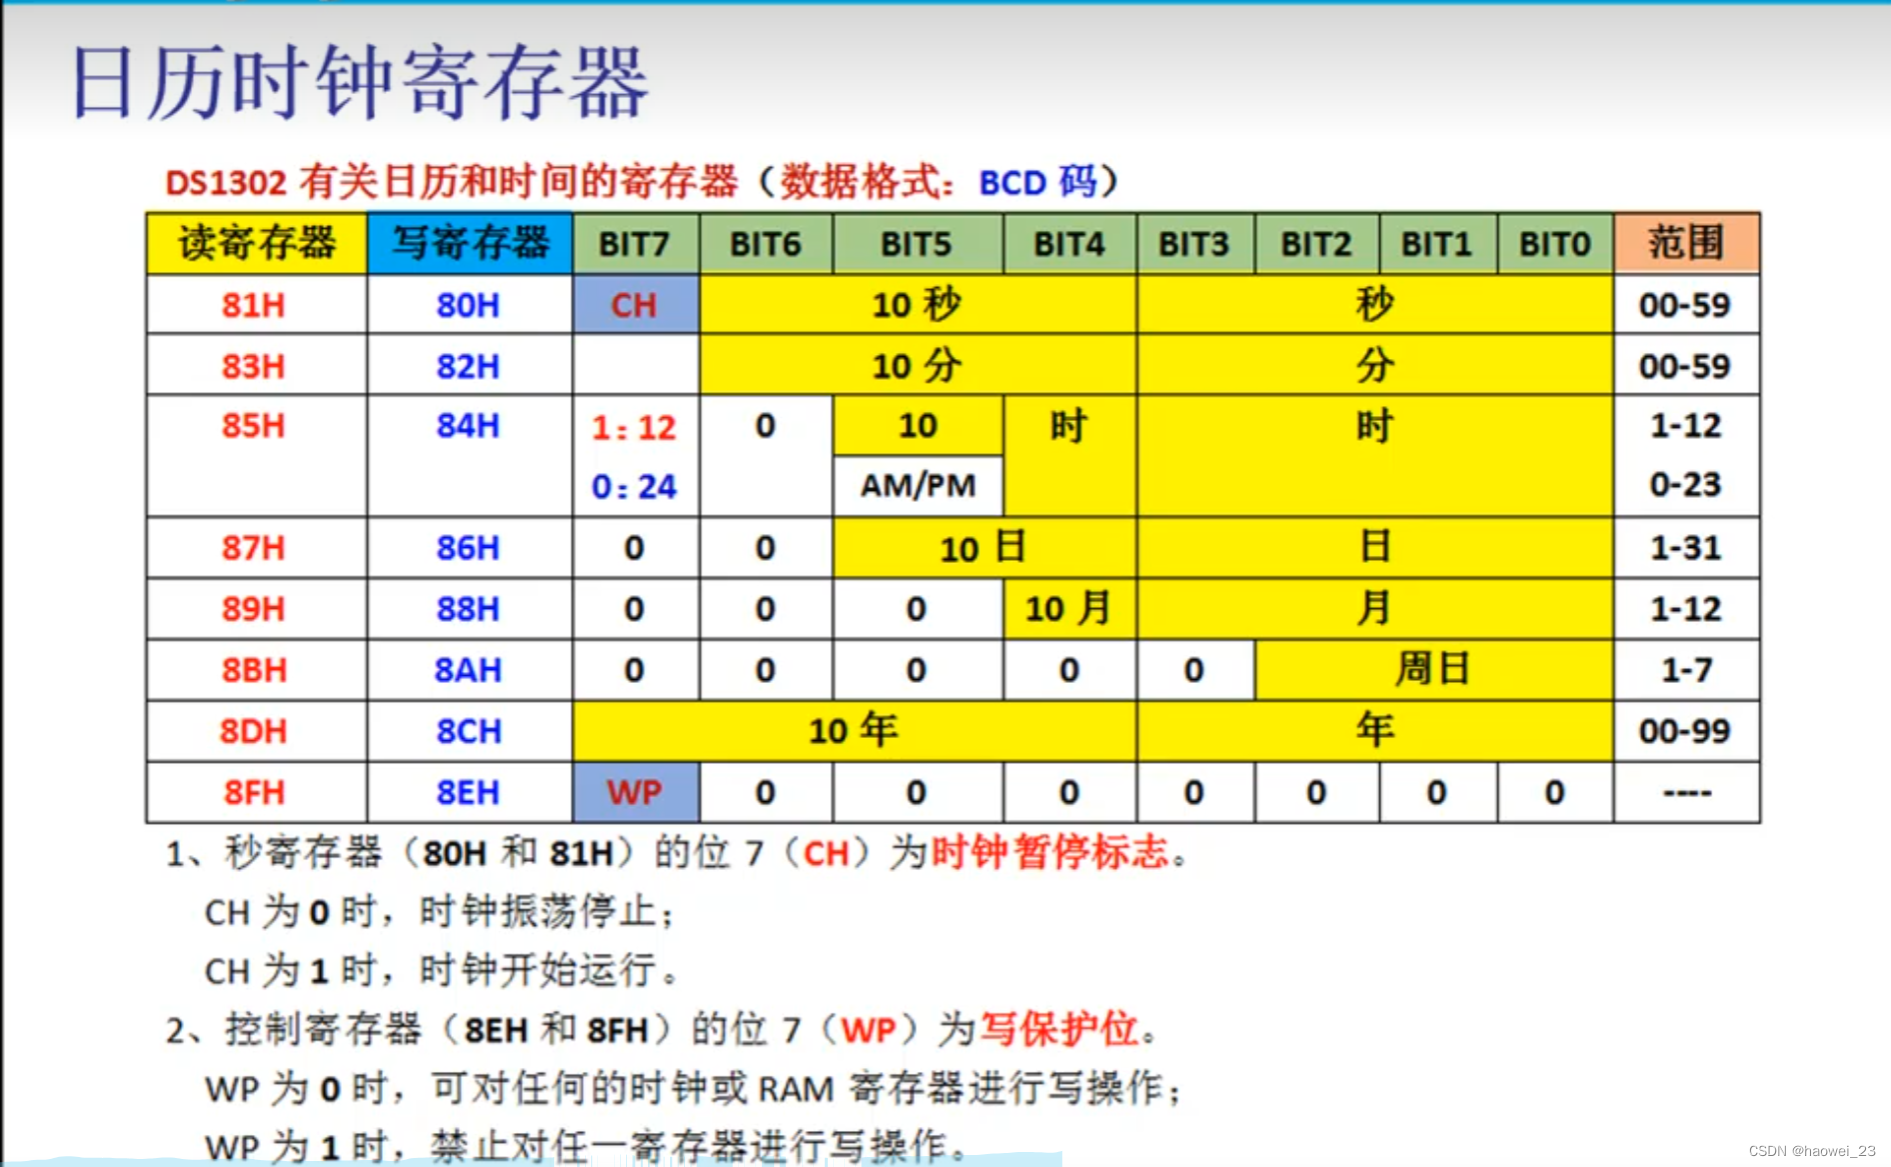Screen dimensions: 1891x1167
Task: Click the 写寄存器 column header
Action: (x=470, y=243)
